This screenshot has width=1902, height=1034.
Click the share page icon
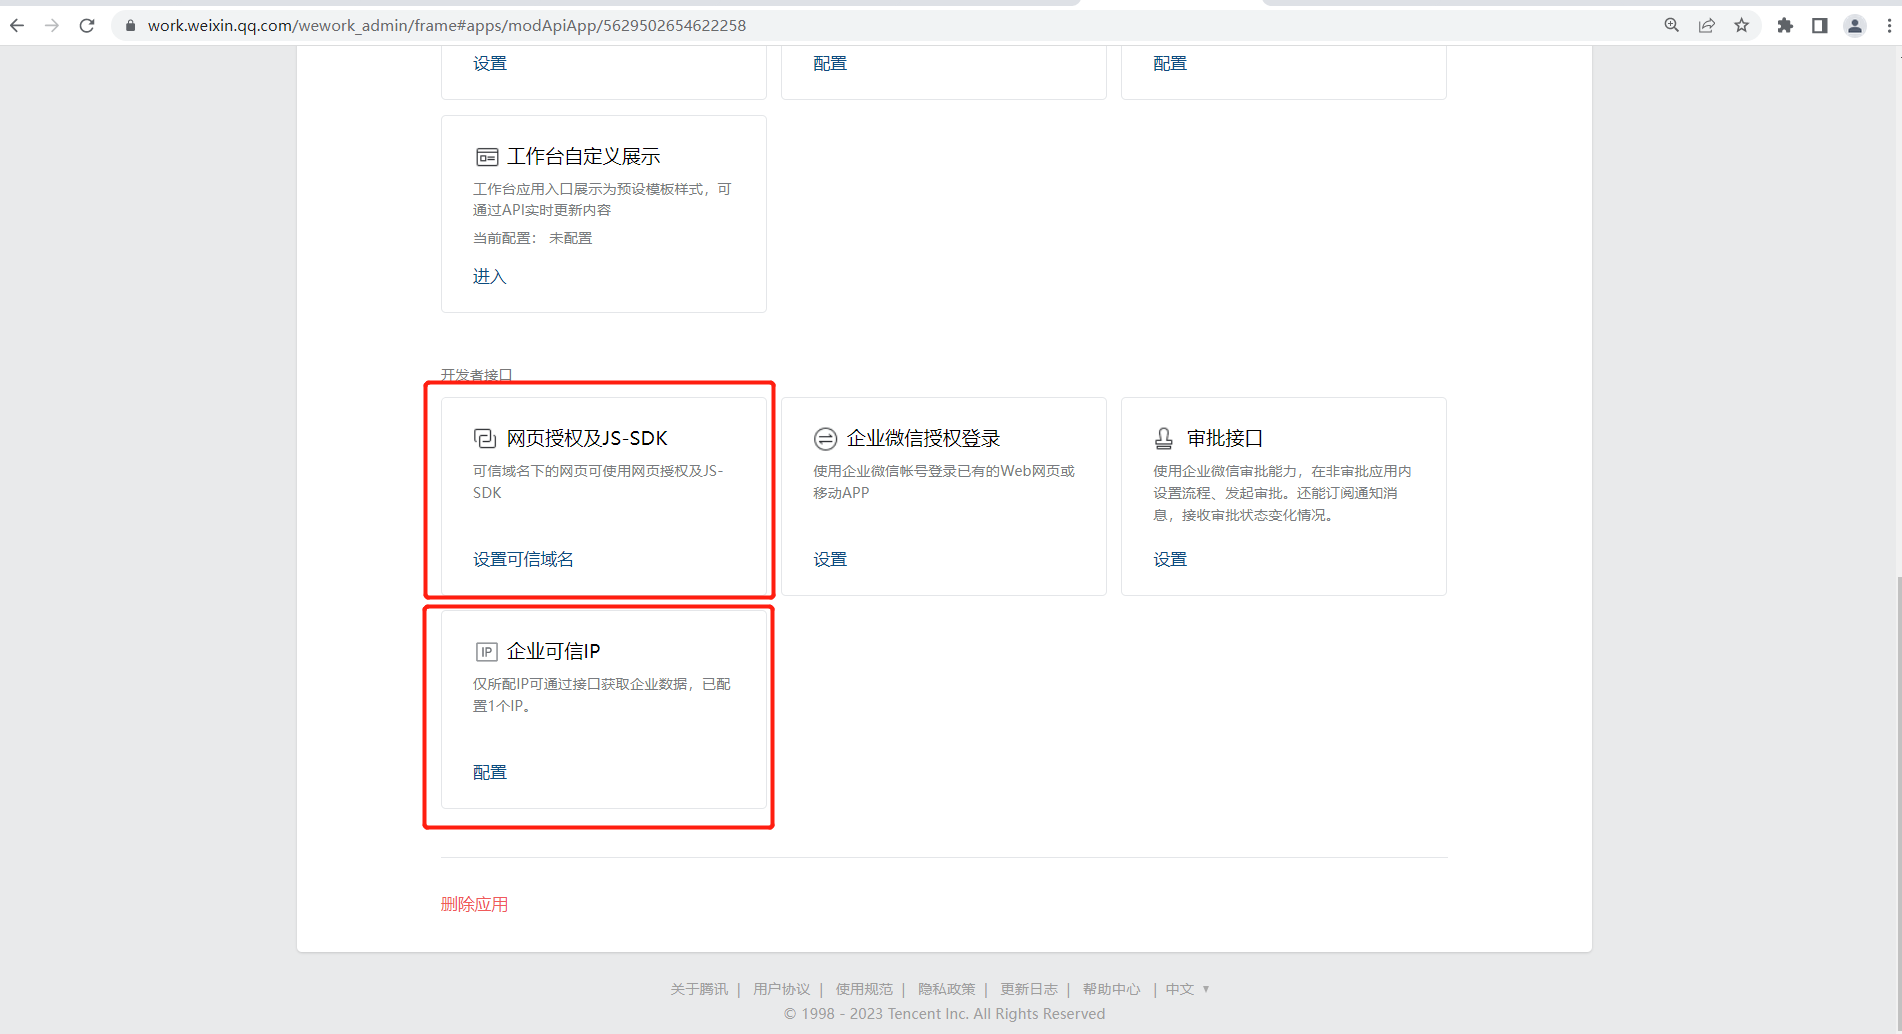point(1707,26)
